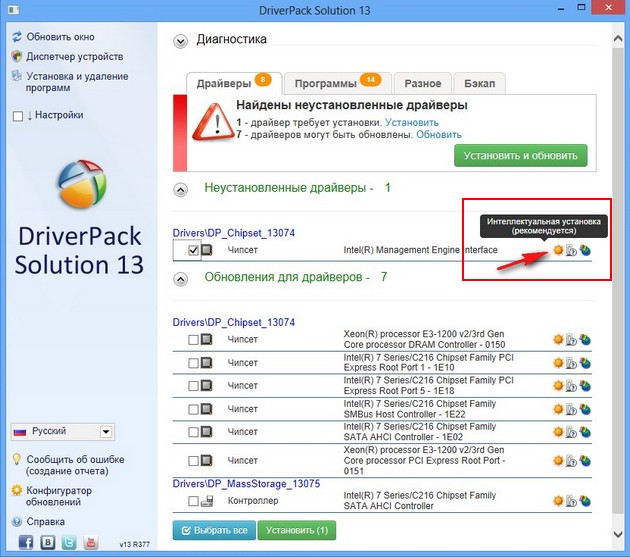
Task: Check the Контроллер SATA AHCI driver checkbox
Action: click(193, 501)
